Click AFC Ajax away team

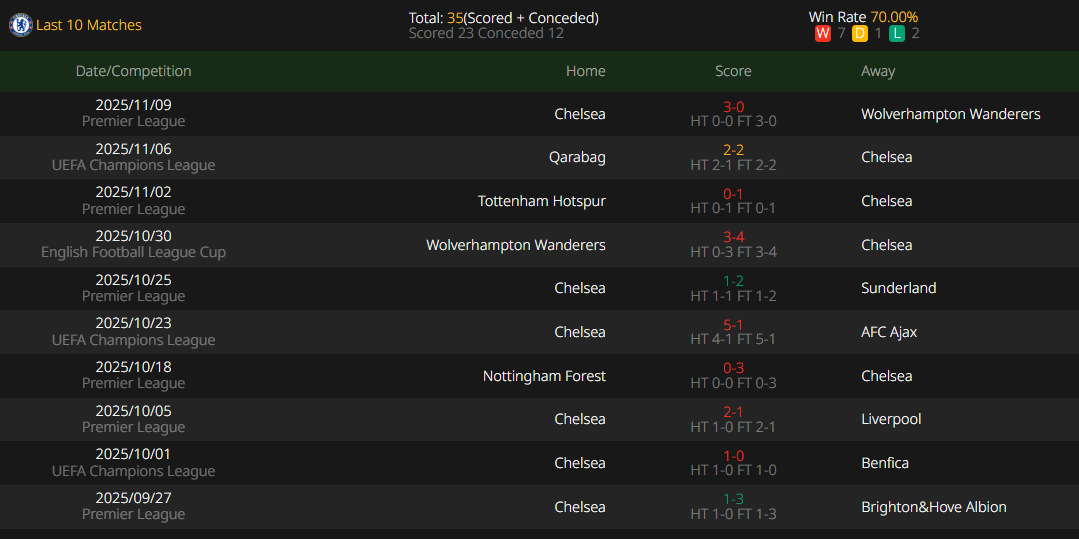(x=888, y=332)
